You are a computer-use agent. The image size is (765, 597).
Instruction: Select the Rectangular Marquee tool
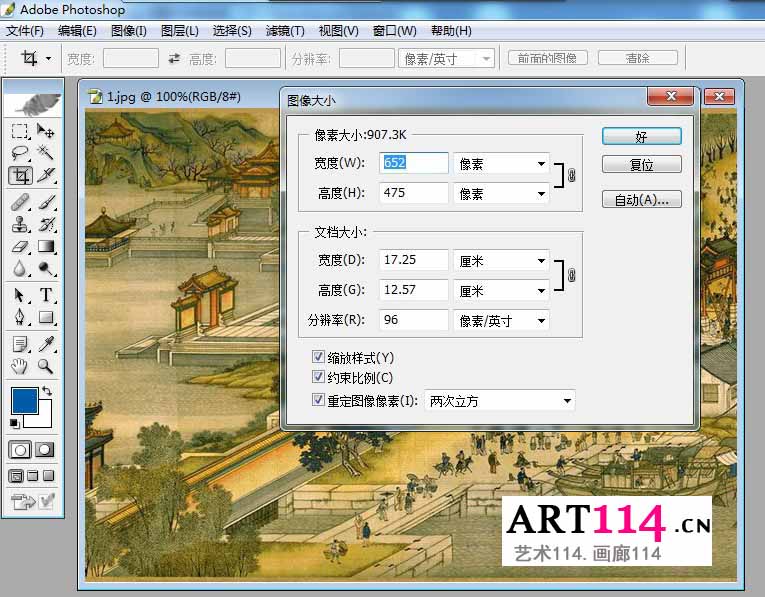coord(20,131)
